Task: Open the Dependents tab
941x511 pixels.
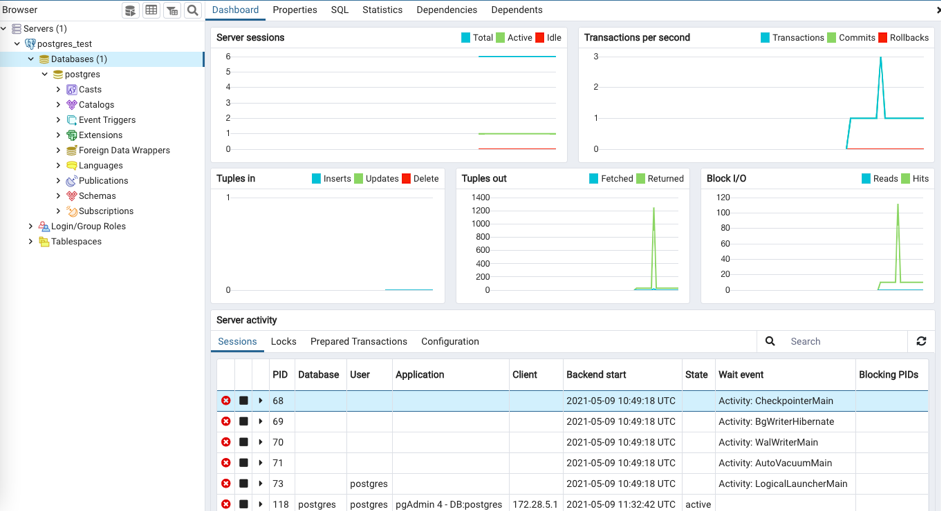Action: point(517,10)
